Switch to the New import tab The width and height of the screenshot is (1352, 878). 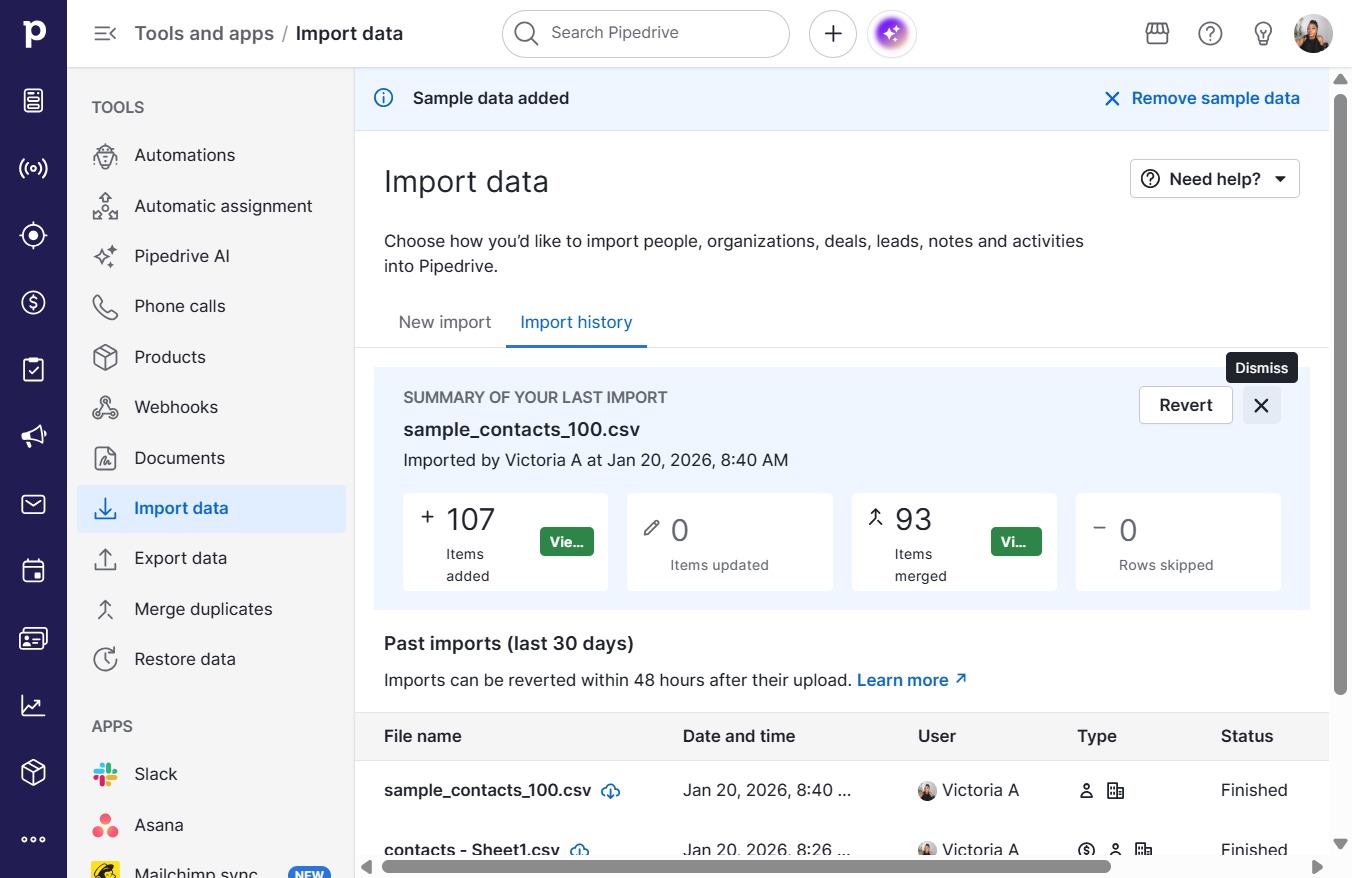tap(445, 322)
